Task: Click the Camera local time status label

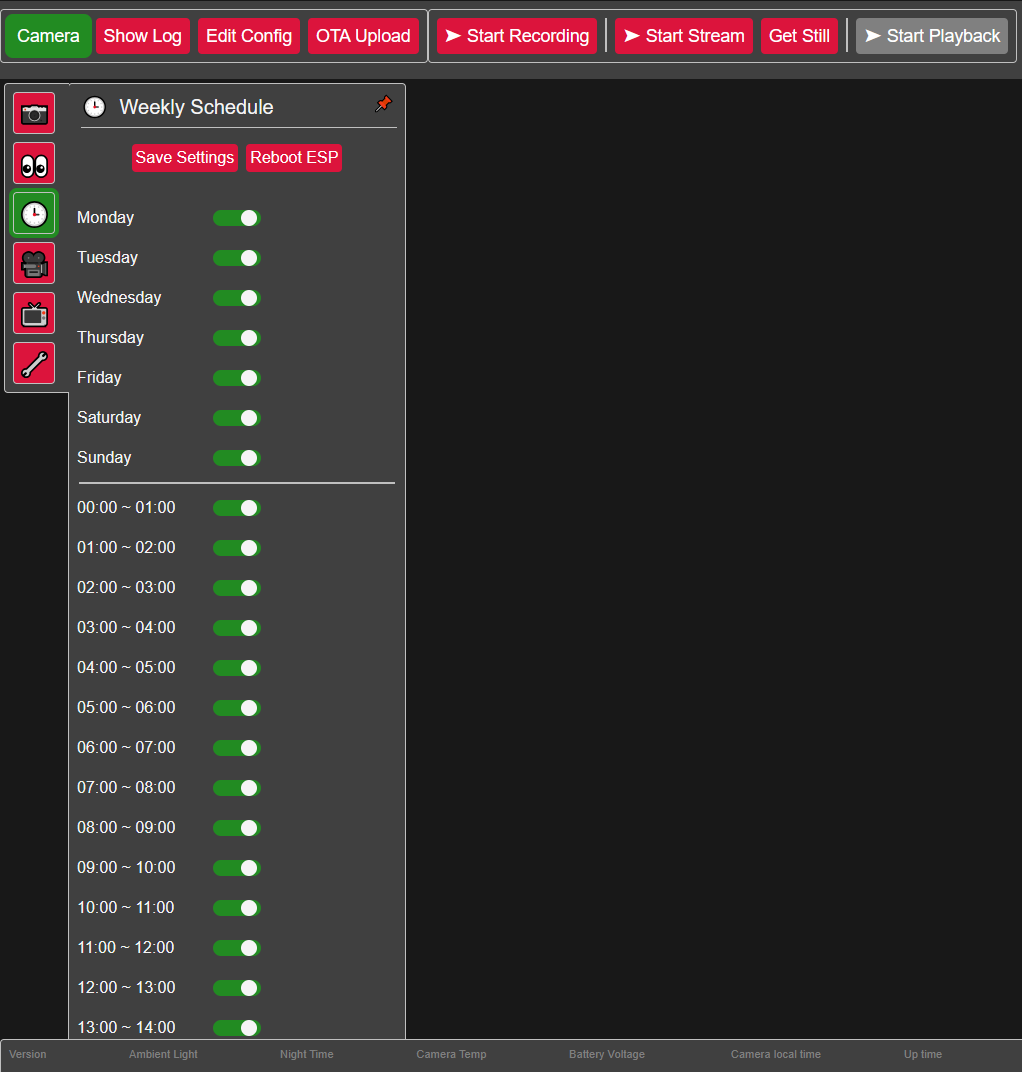Action: (776, 1054)
